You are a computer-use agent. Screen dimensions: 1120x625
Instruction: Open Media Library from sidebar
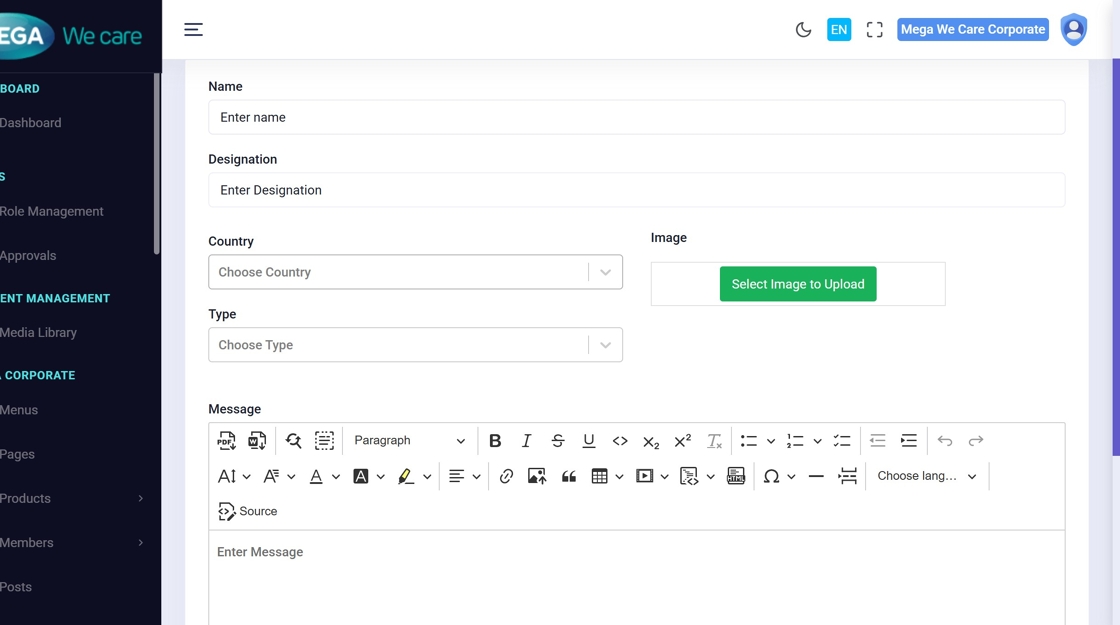pos(38,333)
